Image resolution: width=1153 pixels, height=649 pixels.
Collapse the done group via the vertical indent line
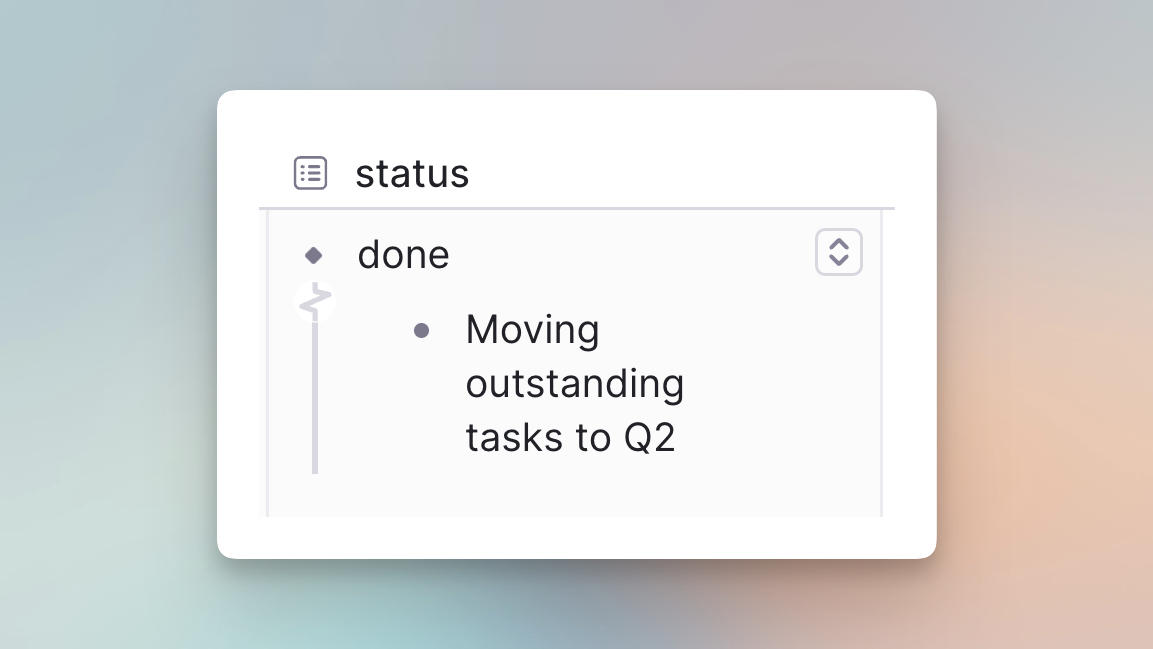[x=315, y=397]
